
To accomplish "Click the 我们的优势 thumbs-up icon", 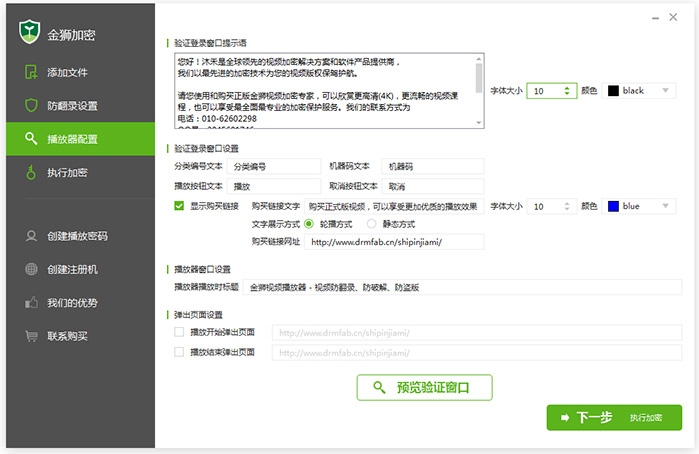I will (x=31, y=302).
